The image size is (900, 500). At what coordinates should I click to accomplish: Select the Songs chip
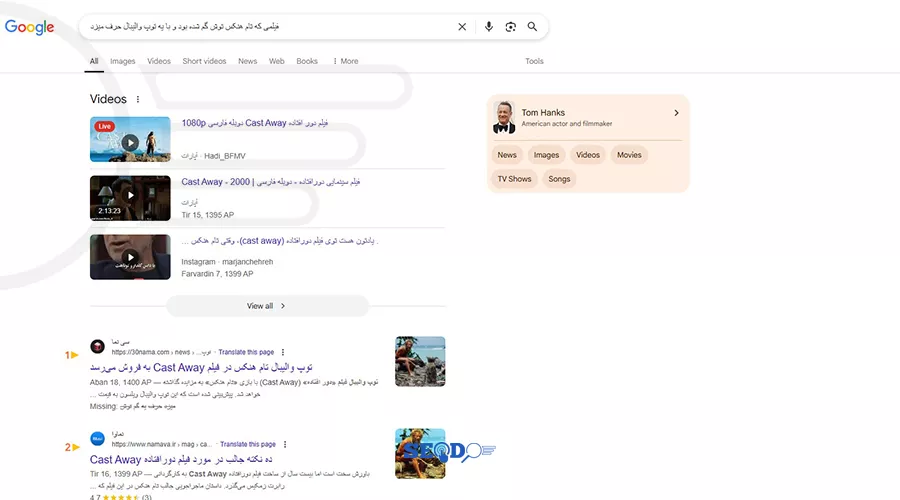(x=559, y=179)
